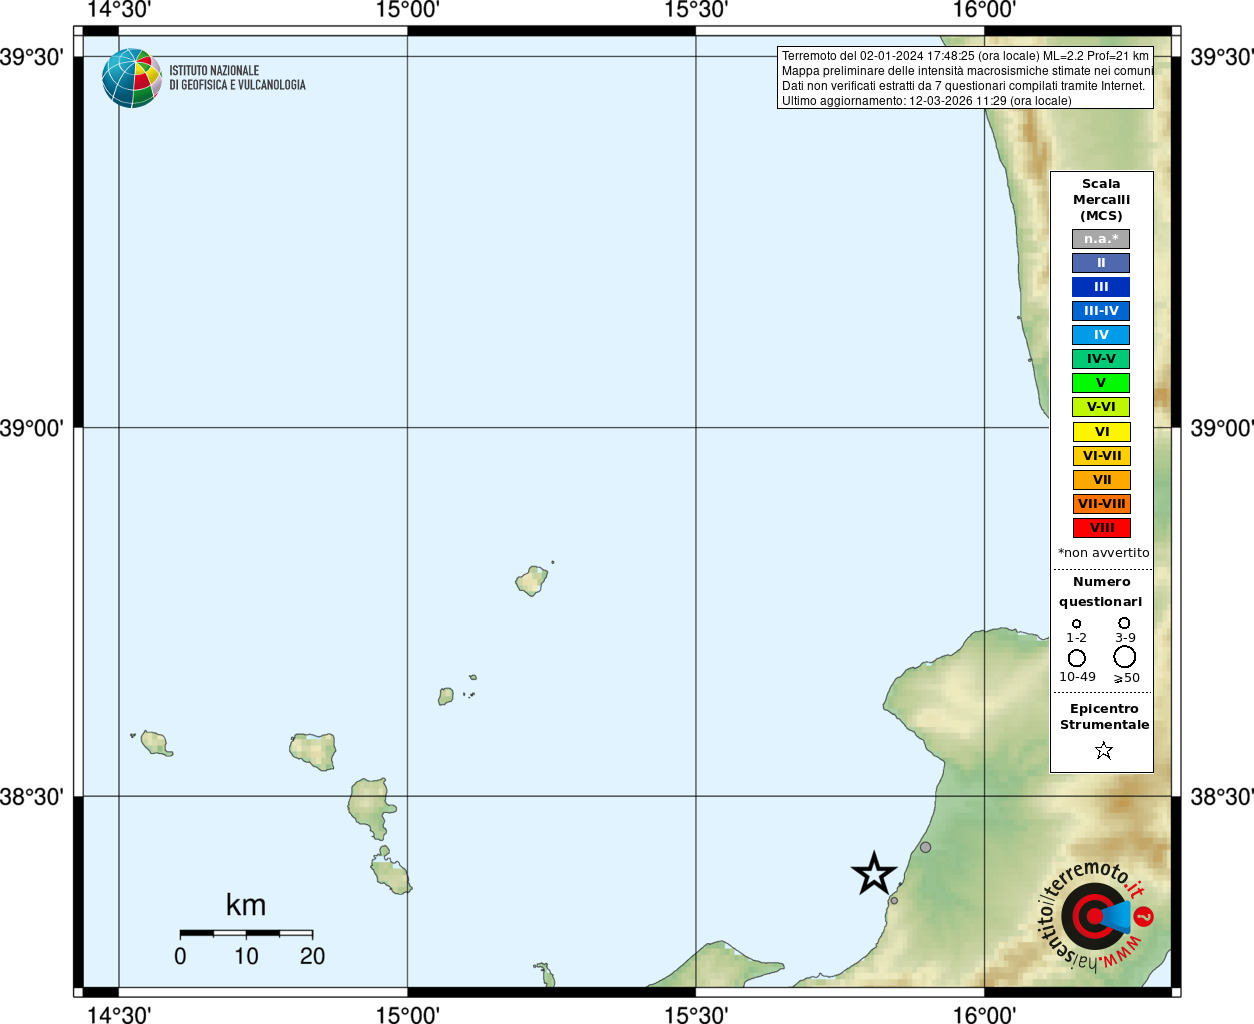Click the small island near map center
1254x1024 pixels.
(x=532, y=580)
